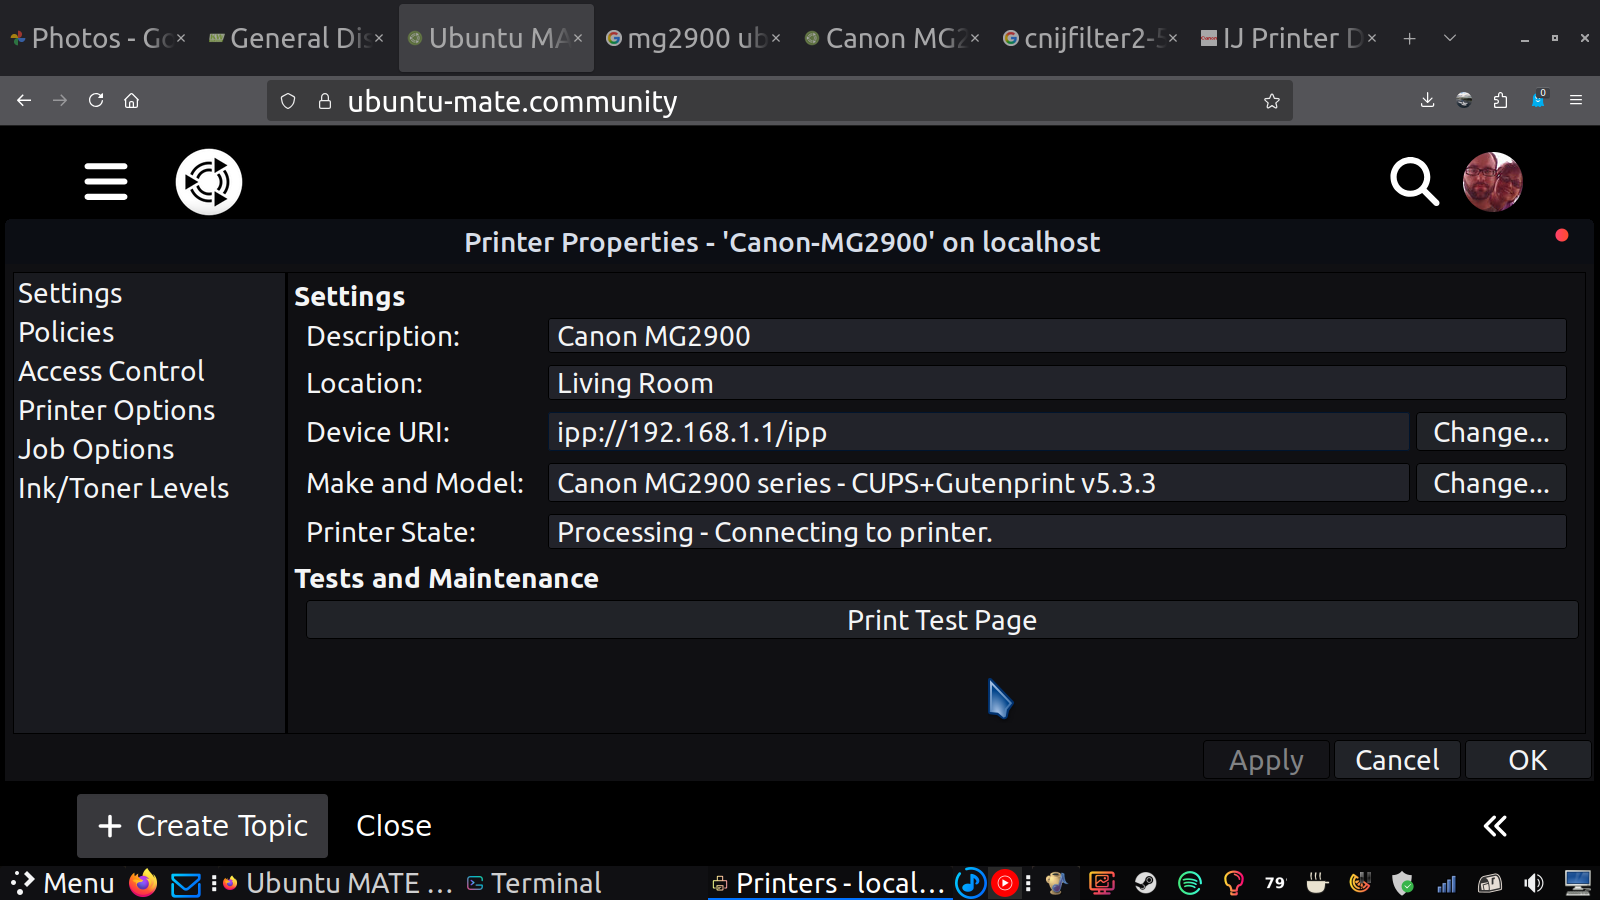Open Job Options section

coord(96,449)
